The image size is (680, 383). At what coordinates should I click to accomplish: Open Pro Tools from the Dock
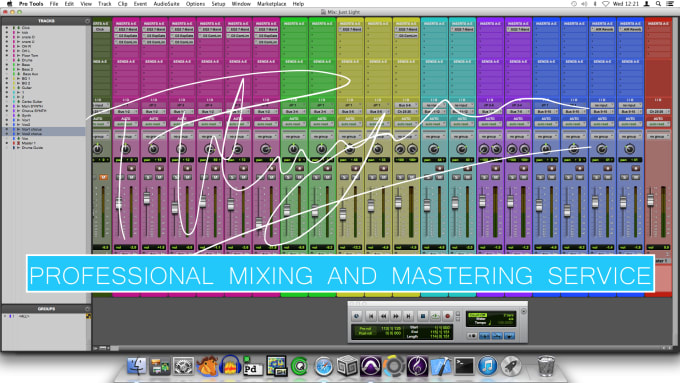(370, 367)
